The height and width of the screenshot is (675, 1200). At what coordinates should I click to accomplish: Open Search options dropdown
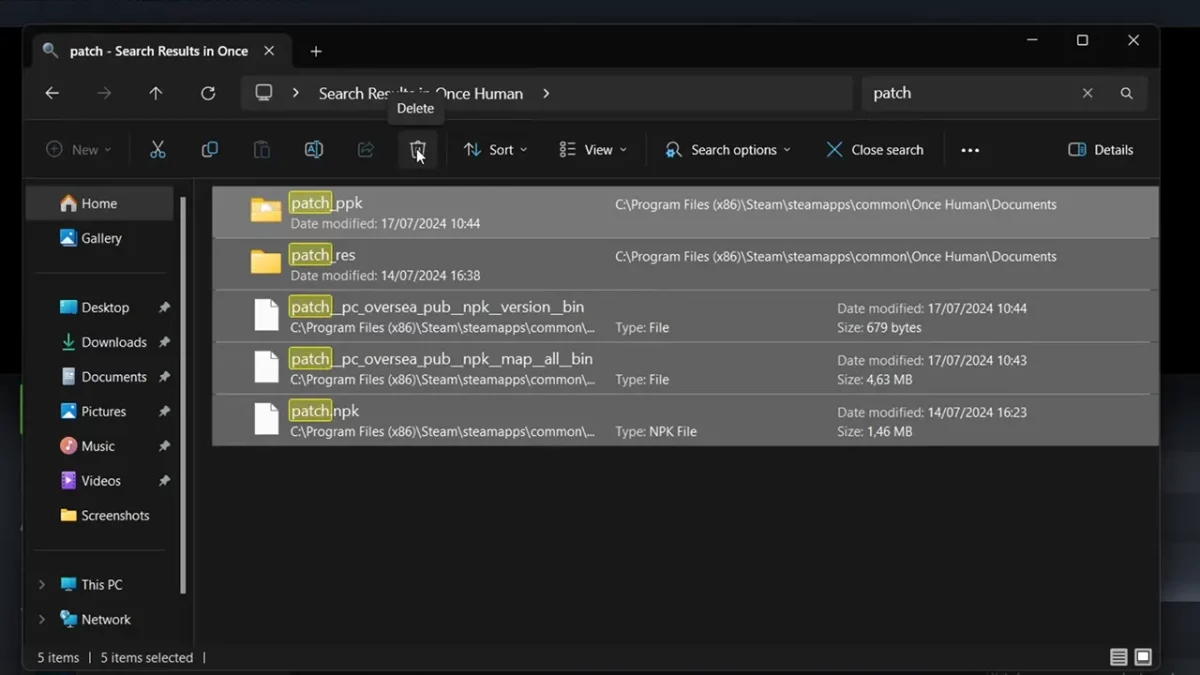pos(728,150)
